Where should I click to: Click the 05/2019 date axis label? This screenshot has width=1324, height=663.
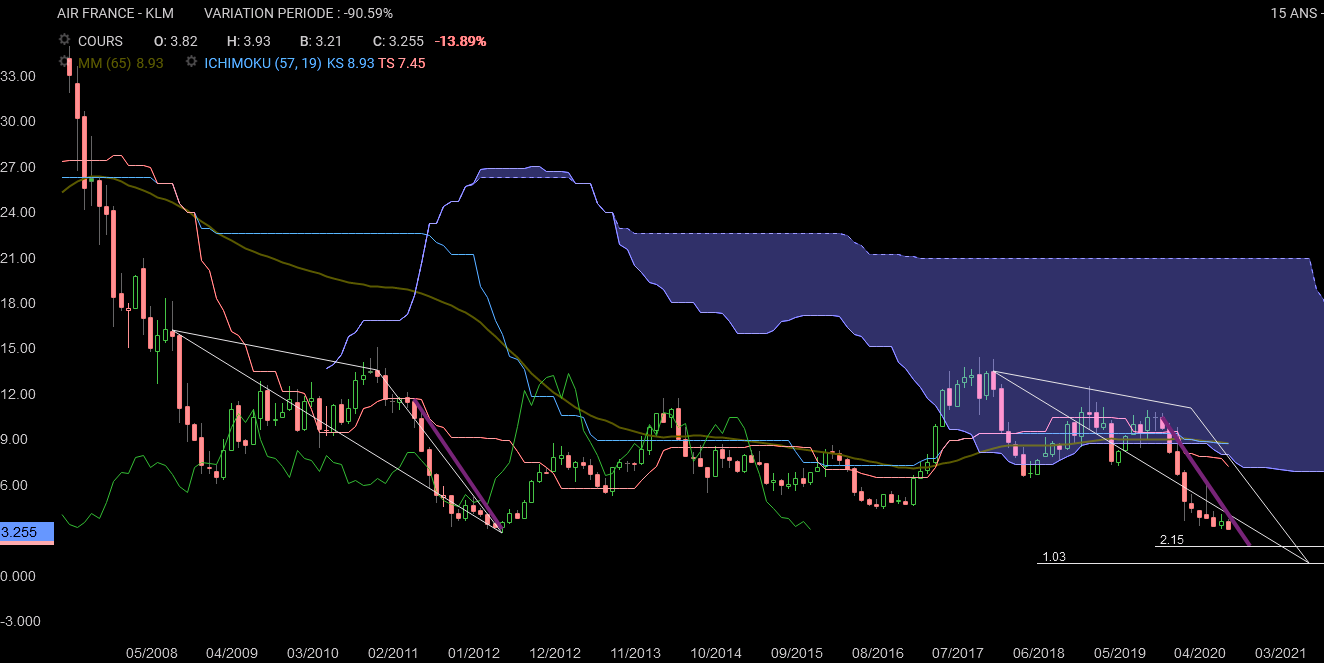point(1120,653)
